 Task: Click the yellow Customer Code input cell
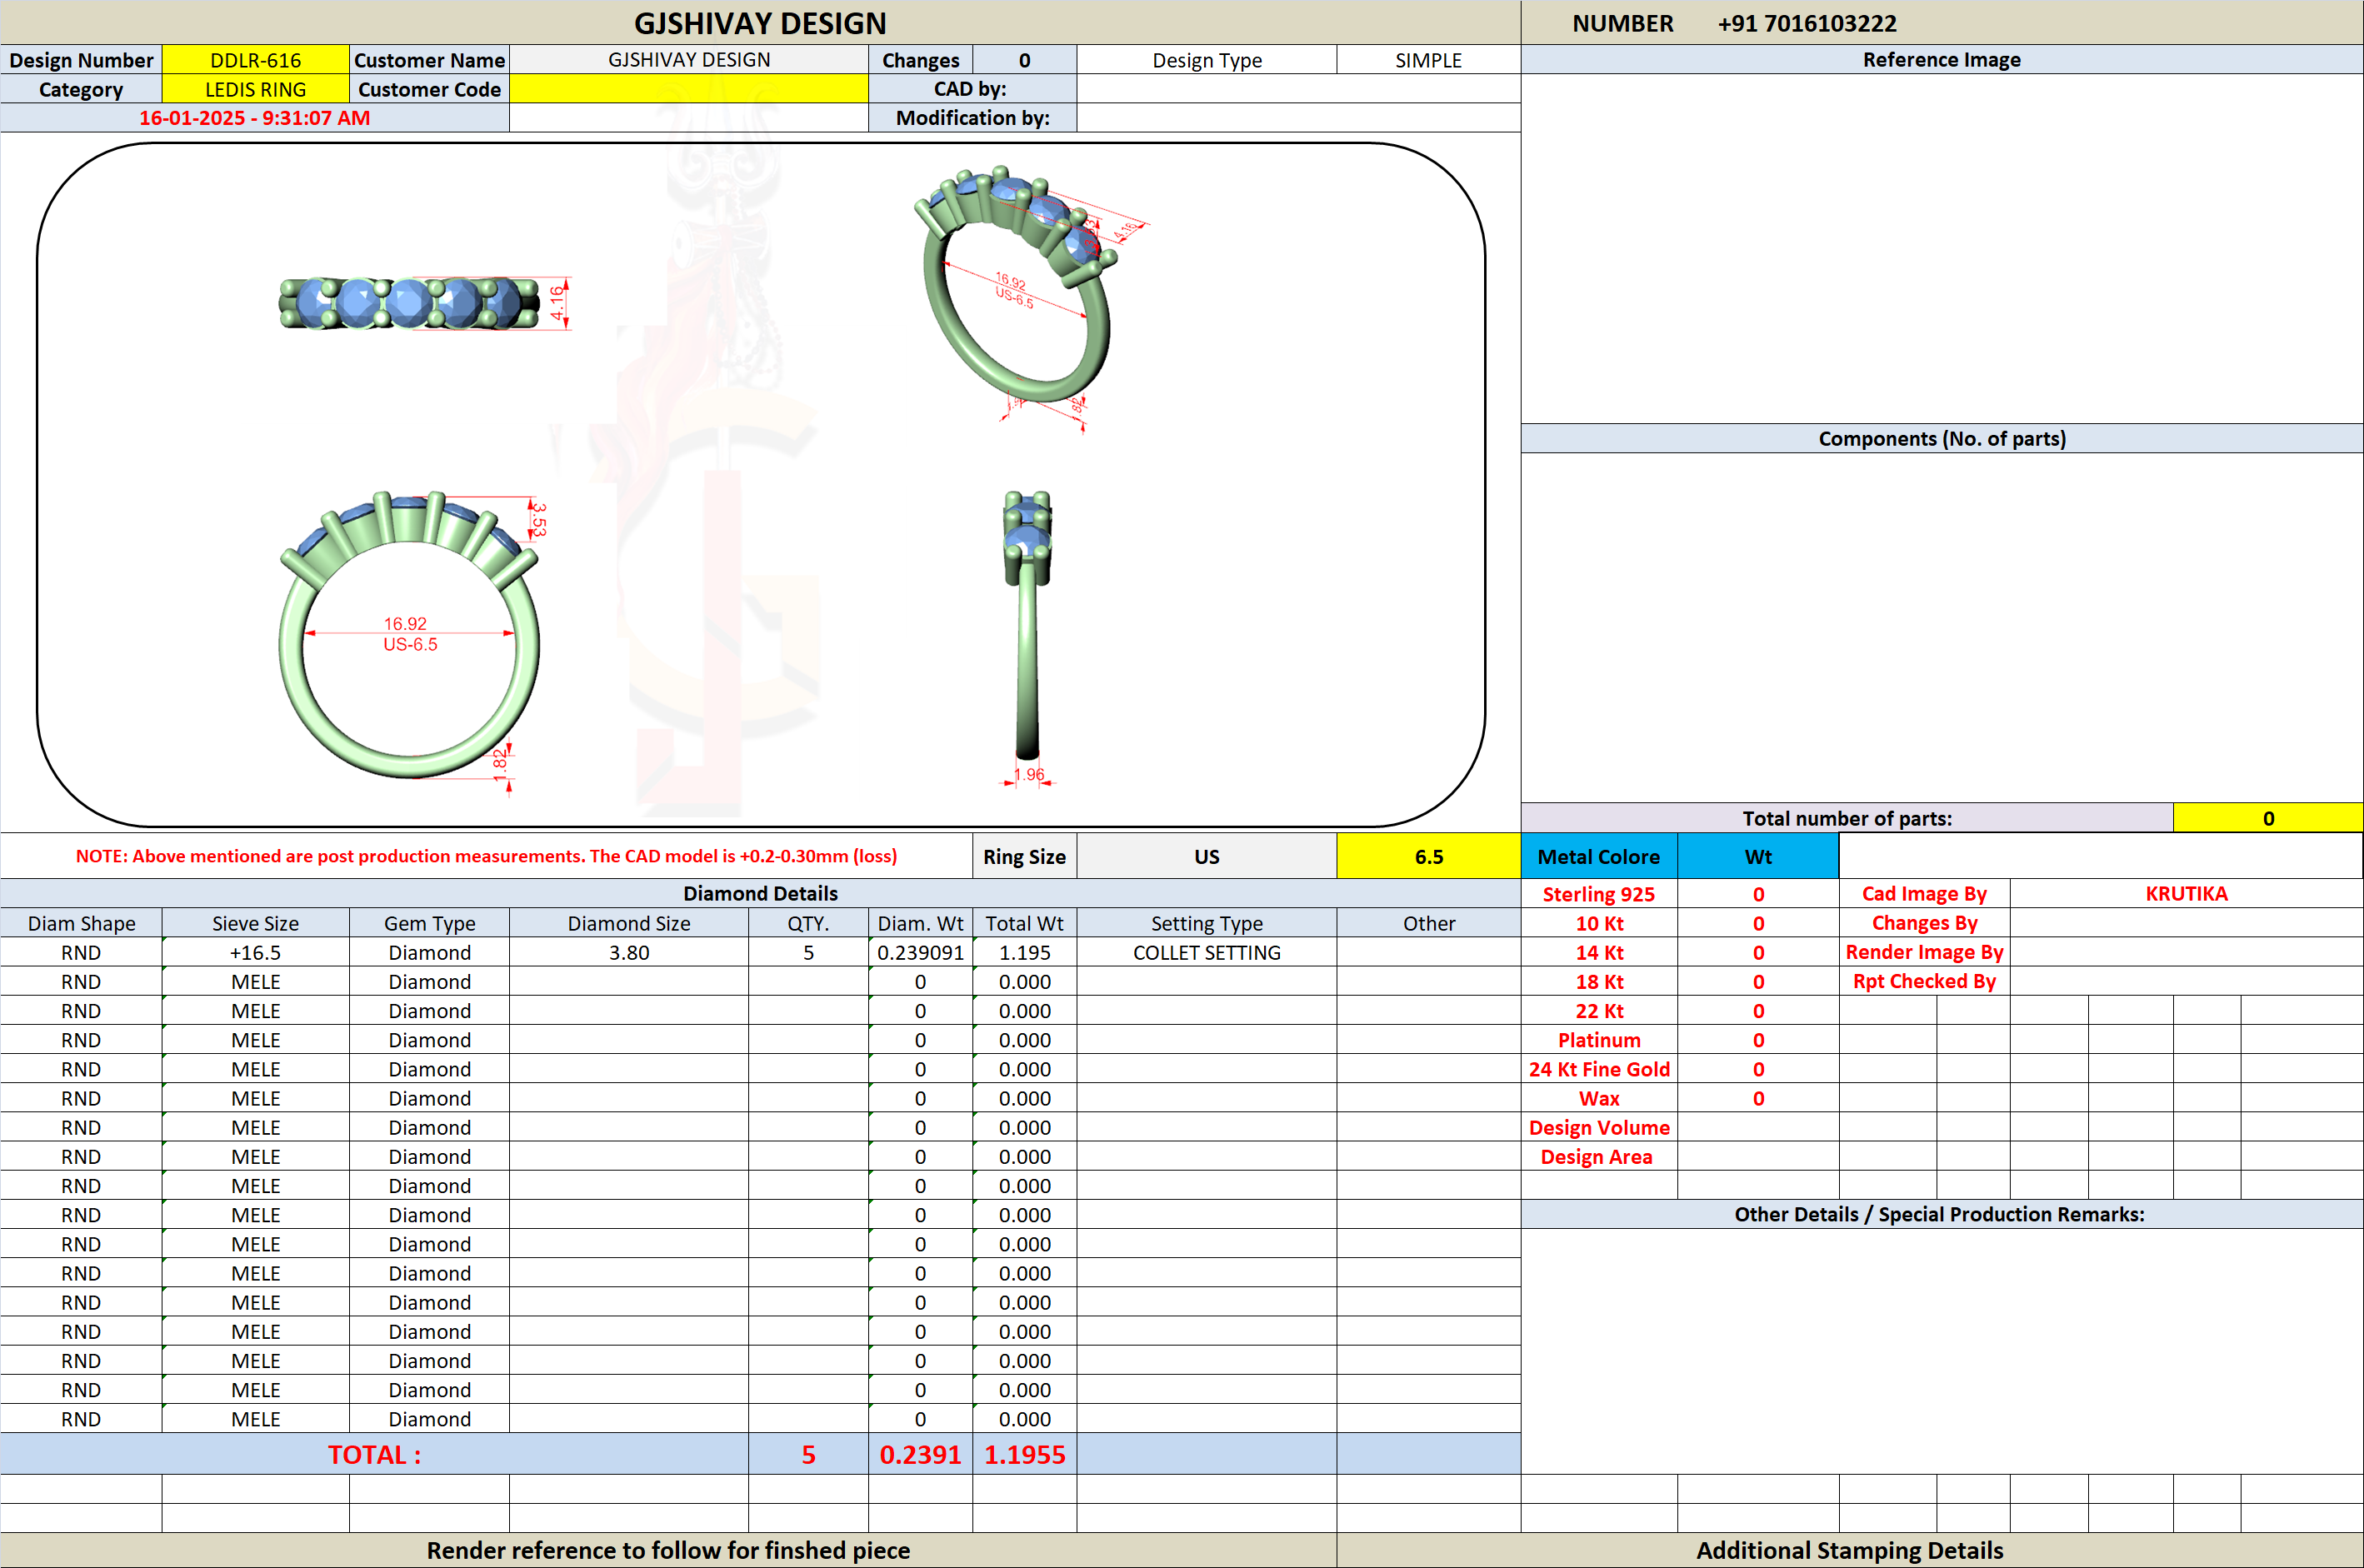689,89
